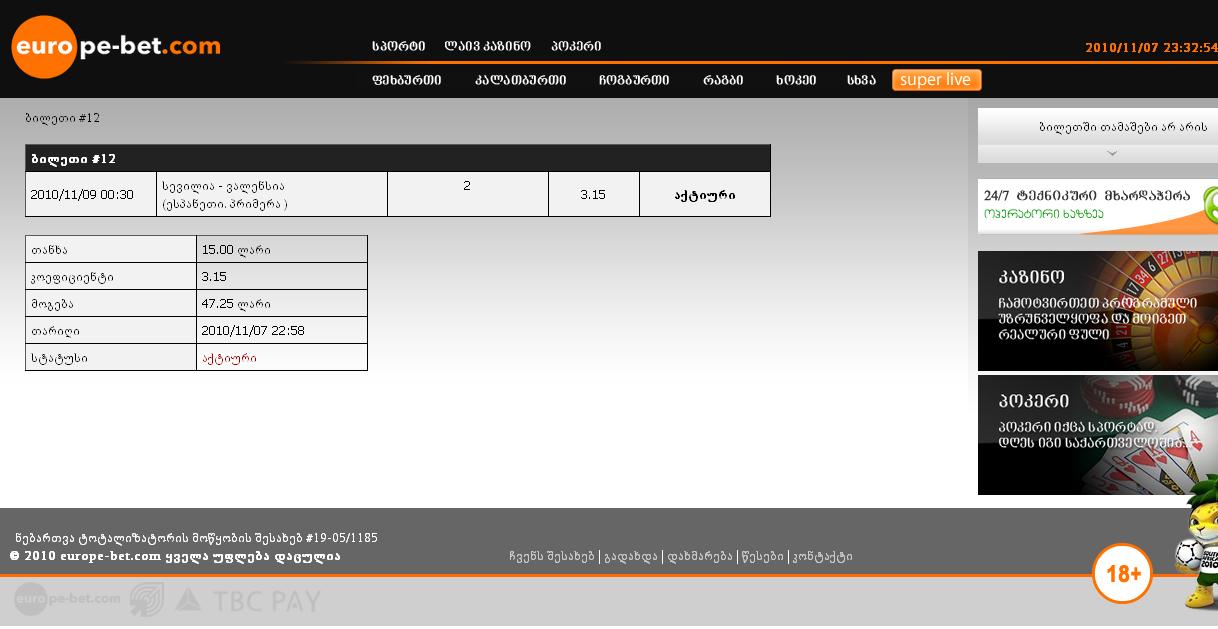Select the ჩოგბურთი sport tab

pyautogui.click(x=634, y=80)
